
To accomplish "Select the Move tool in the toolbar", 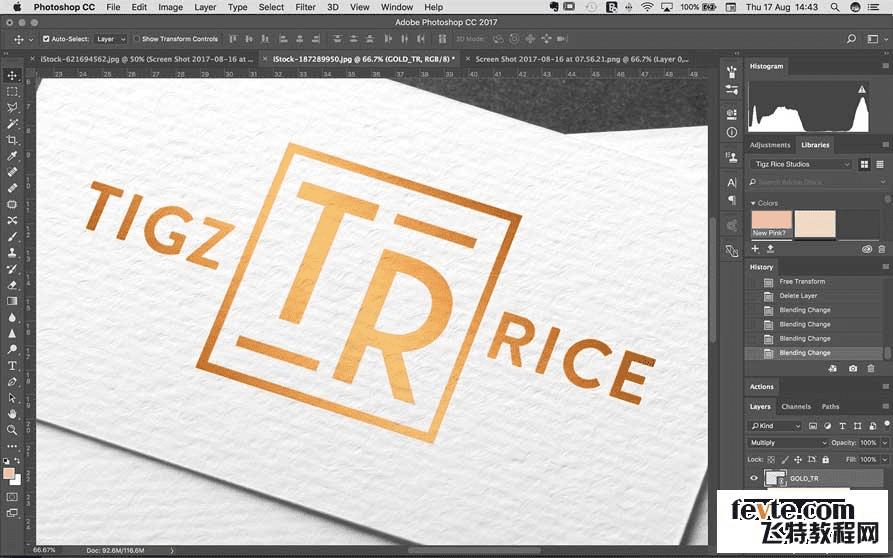I will [x=12, y=76].
